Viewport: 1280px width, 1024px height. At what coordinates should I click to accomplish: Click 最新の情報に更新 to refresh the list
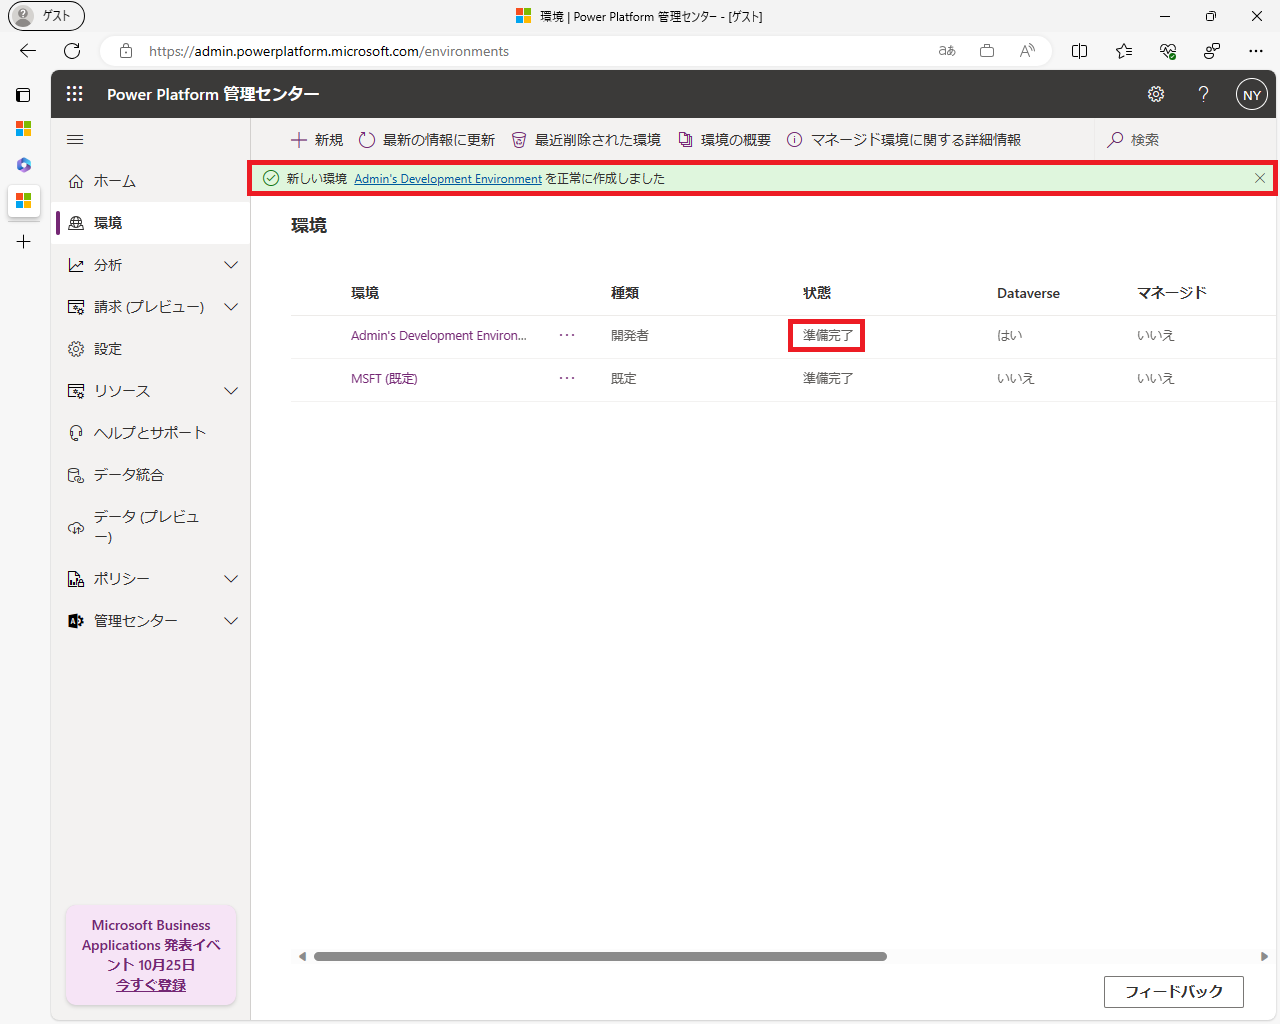(427, 140)
